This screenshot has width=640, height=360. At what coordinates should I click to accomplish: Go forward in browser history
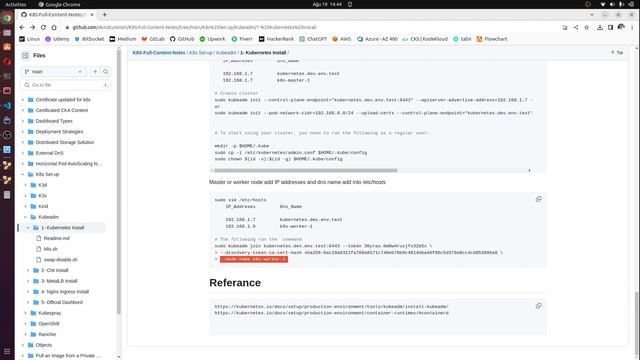click(32, 27)
